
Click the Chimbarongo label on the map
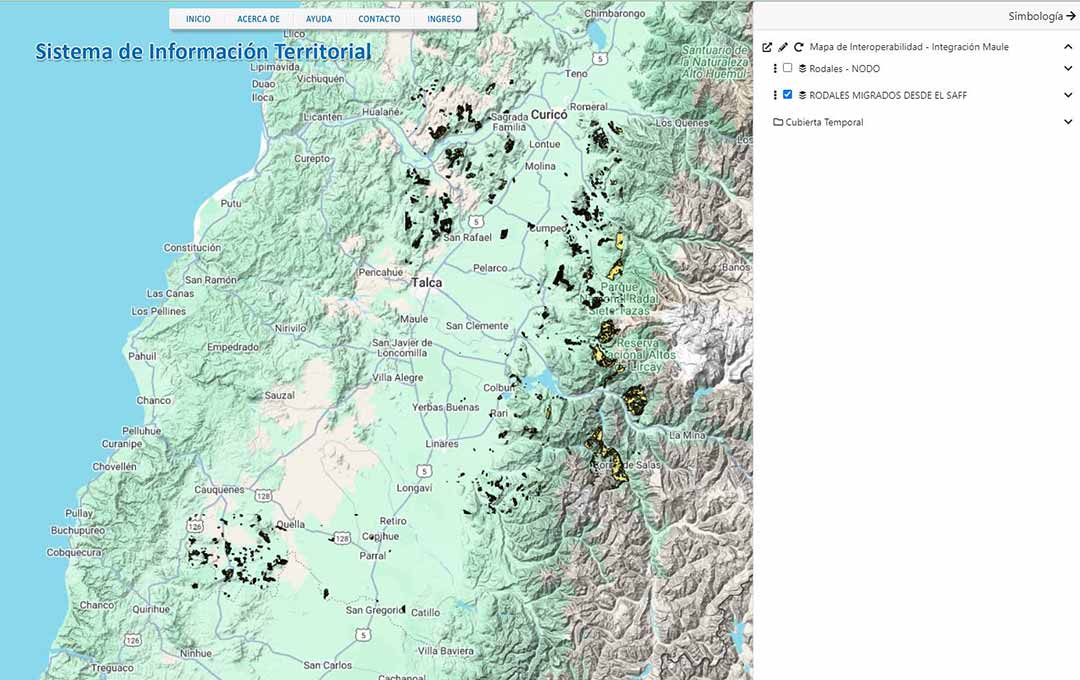tap(614, 13)
